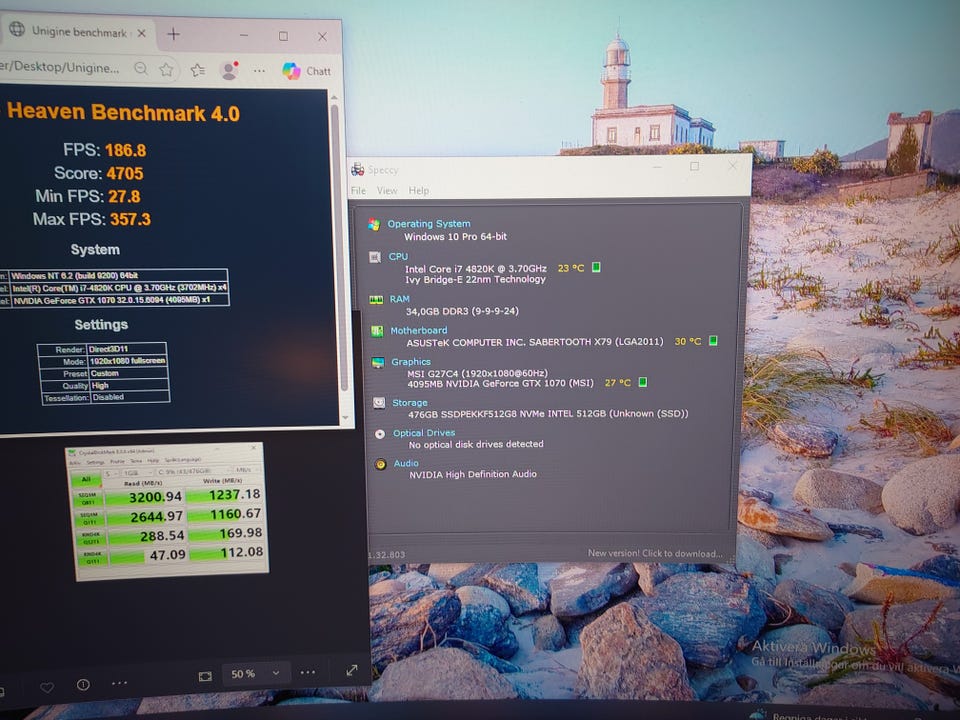This screenshot has height=720, width=960.
Task: Open the more options dots beside the info icon
Action: point(119,683)
